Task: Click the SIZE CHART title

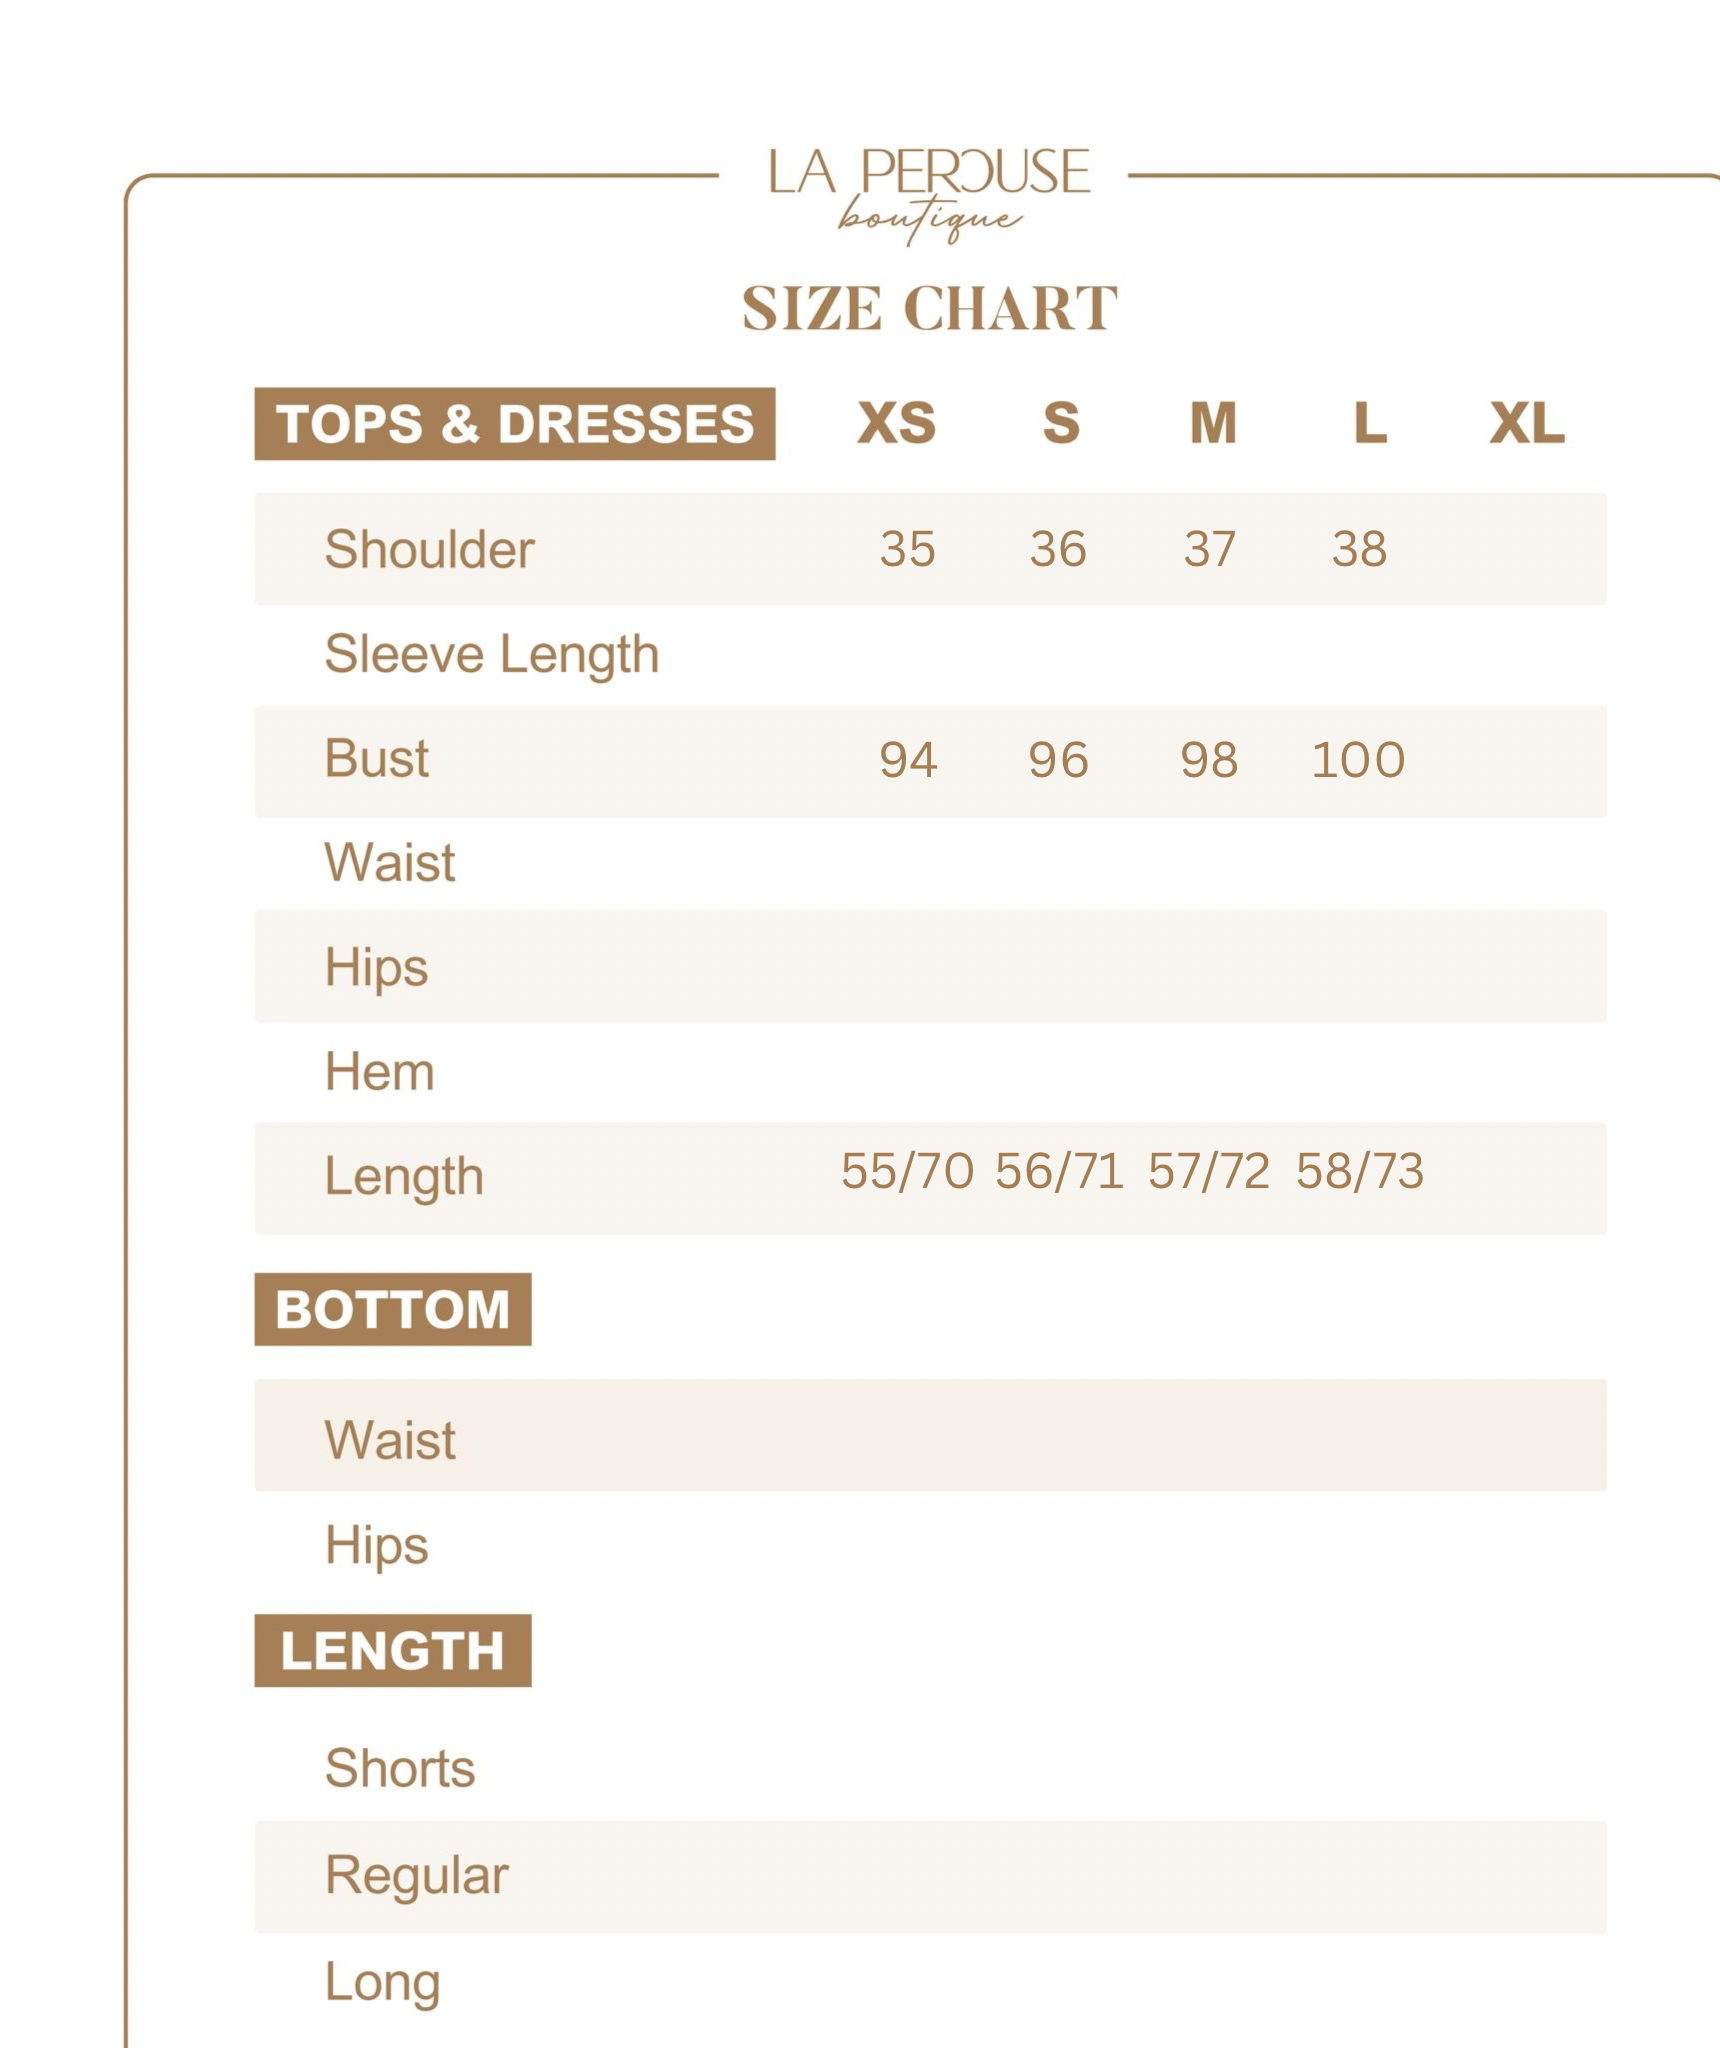Action: 929,308
